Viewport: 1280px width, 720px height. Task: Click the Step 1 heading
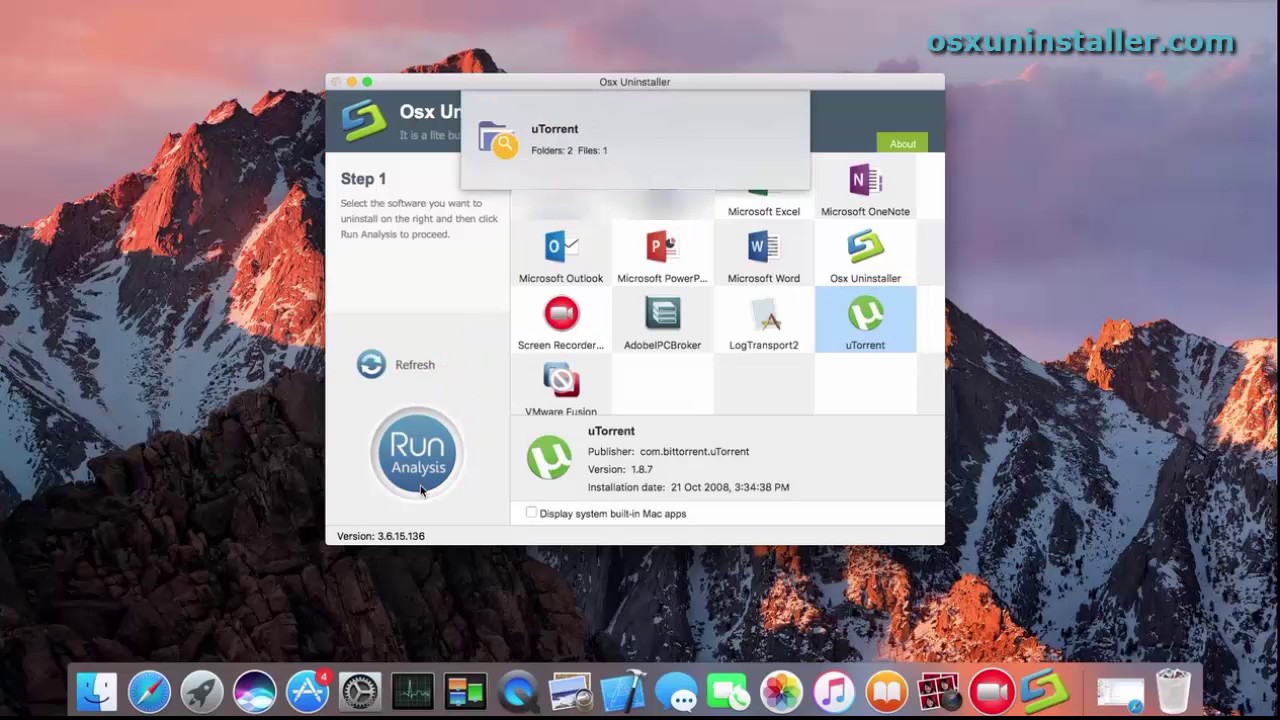tap(363, 179)
